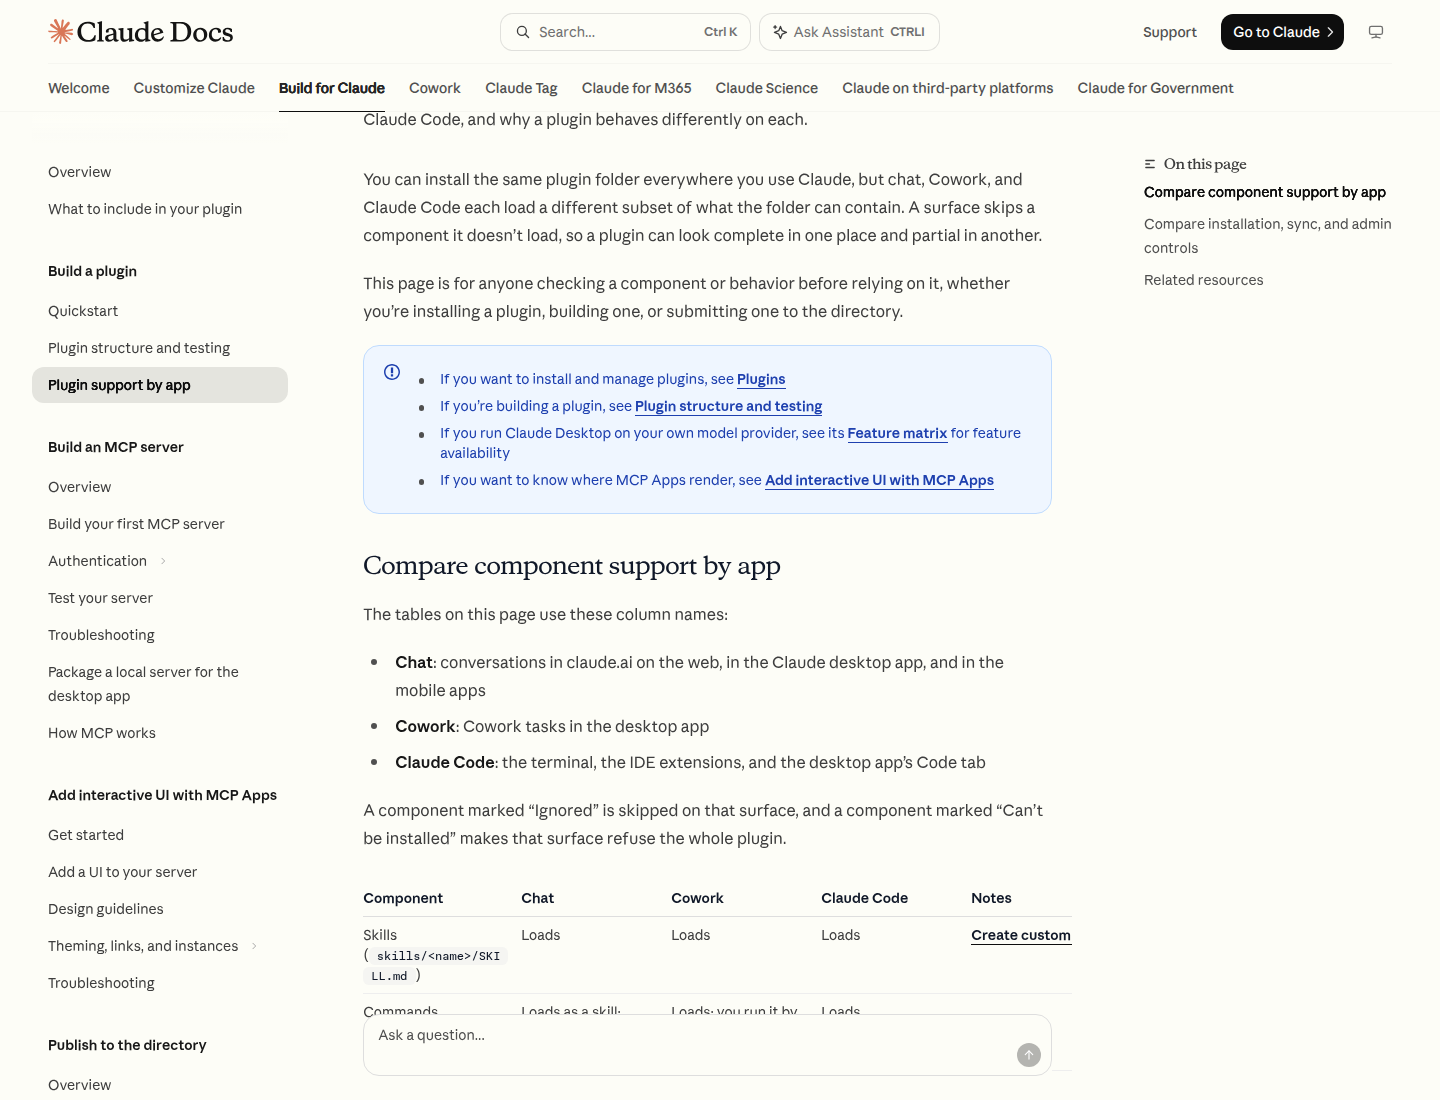Switch to the Customize Claude tab
Screen dimensions: 1440x1100
194,88
